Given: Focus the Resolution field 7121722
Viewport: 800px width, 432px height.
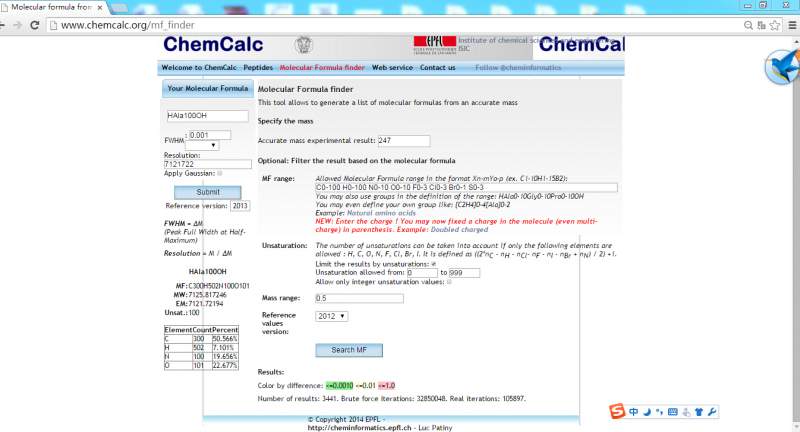Looking at the screenshot, I should (x=208, y=164).
